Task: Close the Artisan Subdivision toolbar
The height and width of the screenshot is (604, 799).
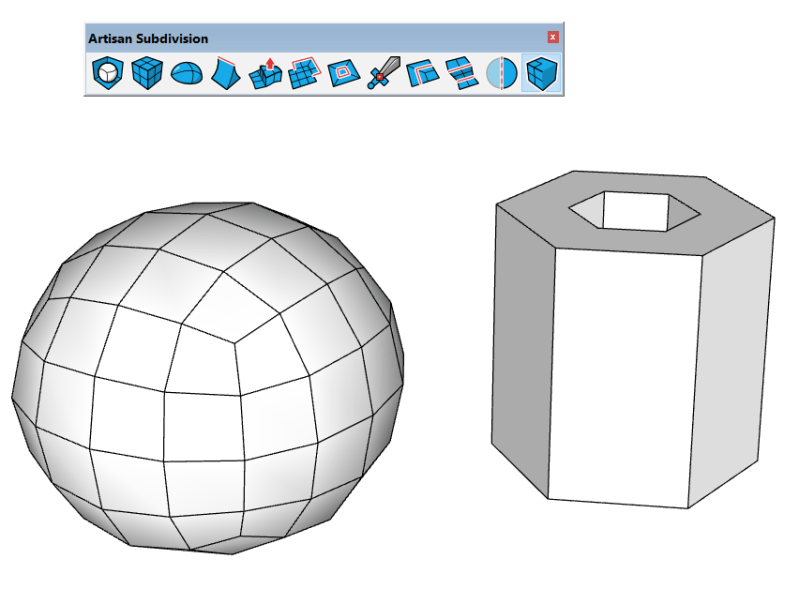Action: click(x=553, y=37)
